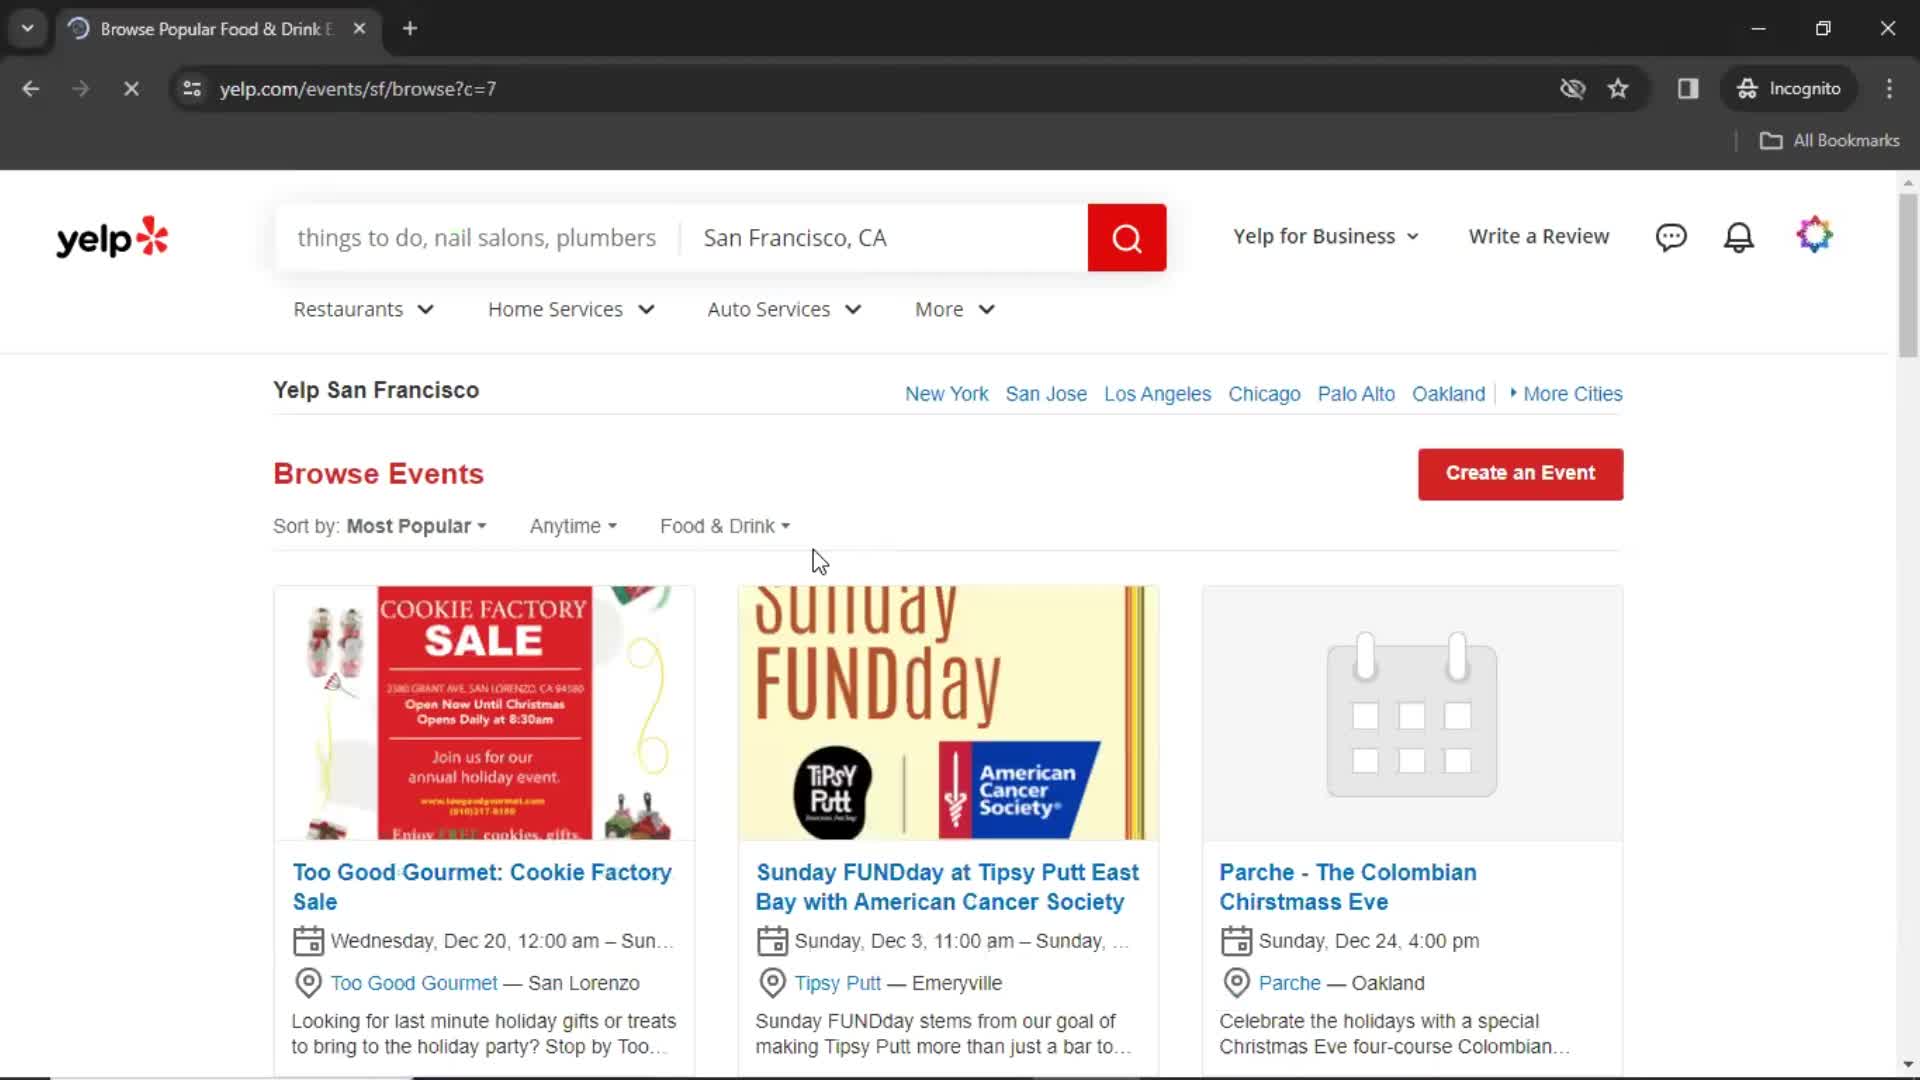Go back with the browser back arrow
This screenshot has height=1080, width=1920.
pyautogui.click(x=31, y=89)
